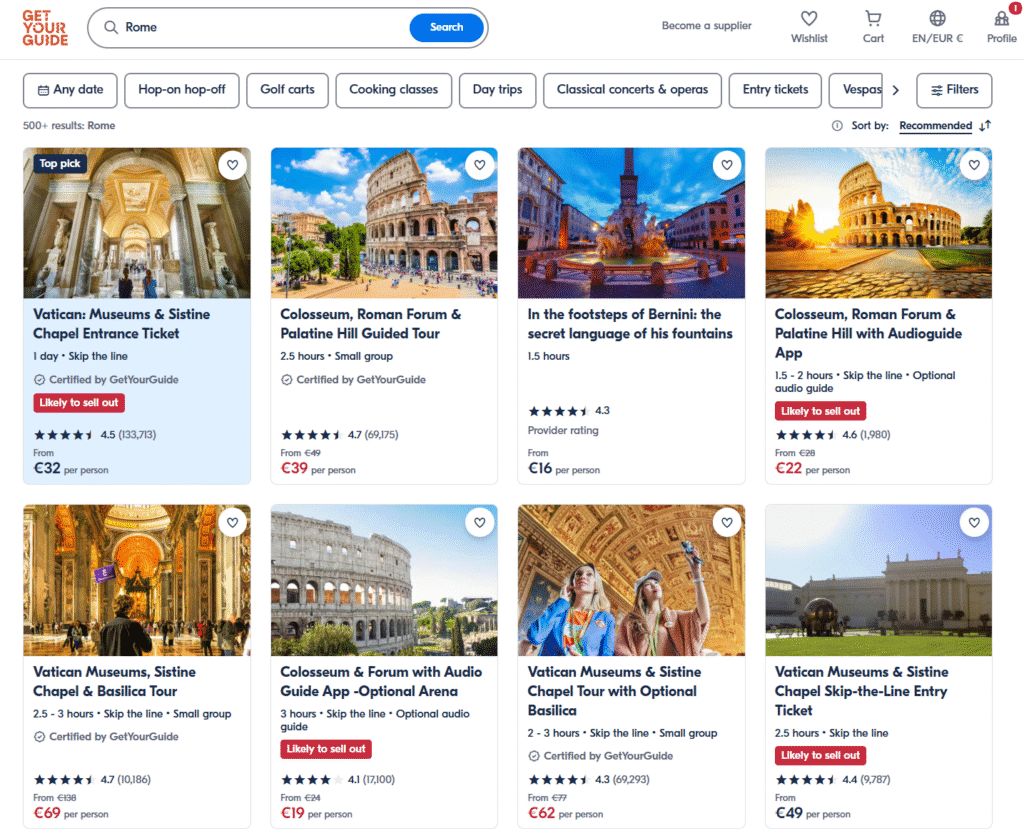Image resolution: width=1024 pixels, height=836 pixels.
Task: Open the Any date picker
Action: click(x=70, y=90)
